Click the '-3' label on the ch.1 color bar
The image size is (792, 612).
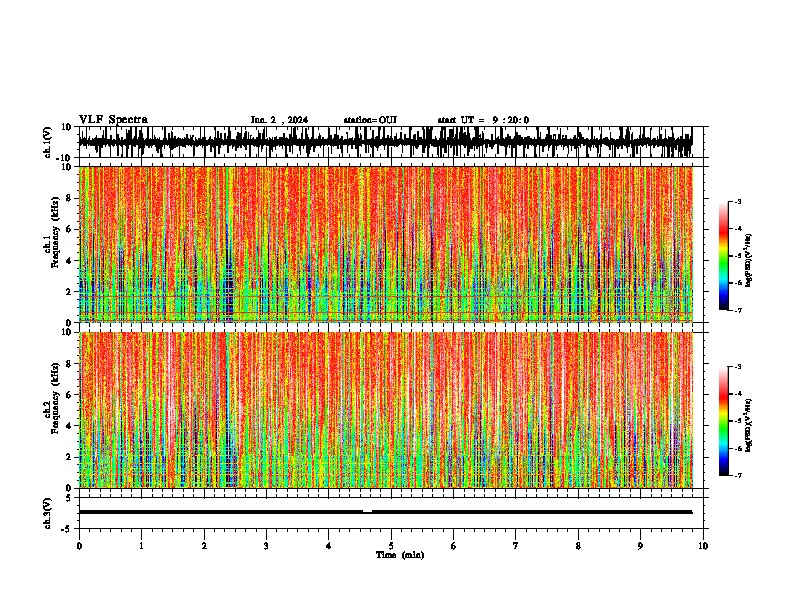737,201
